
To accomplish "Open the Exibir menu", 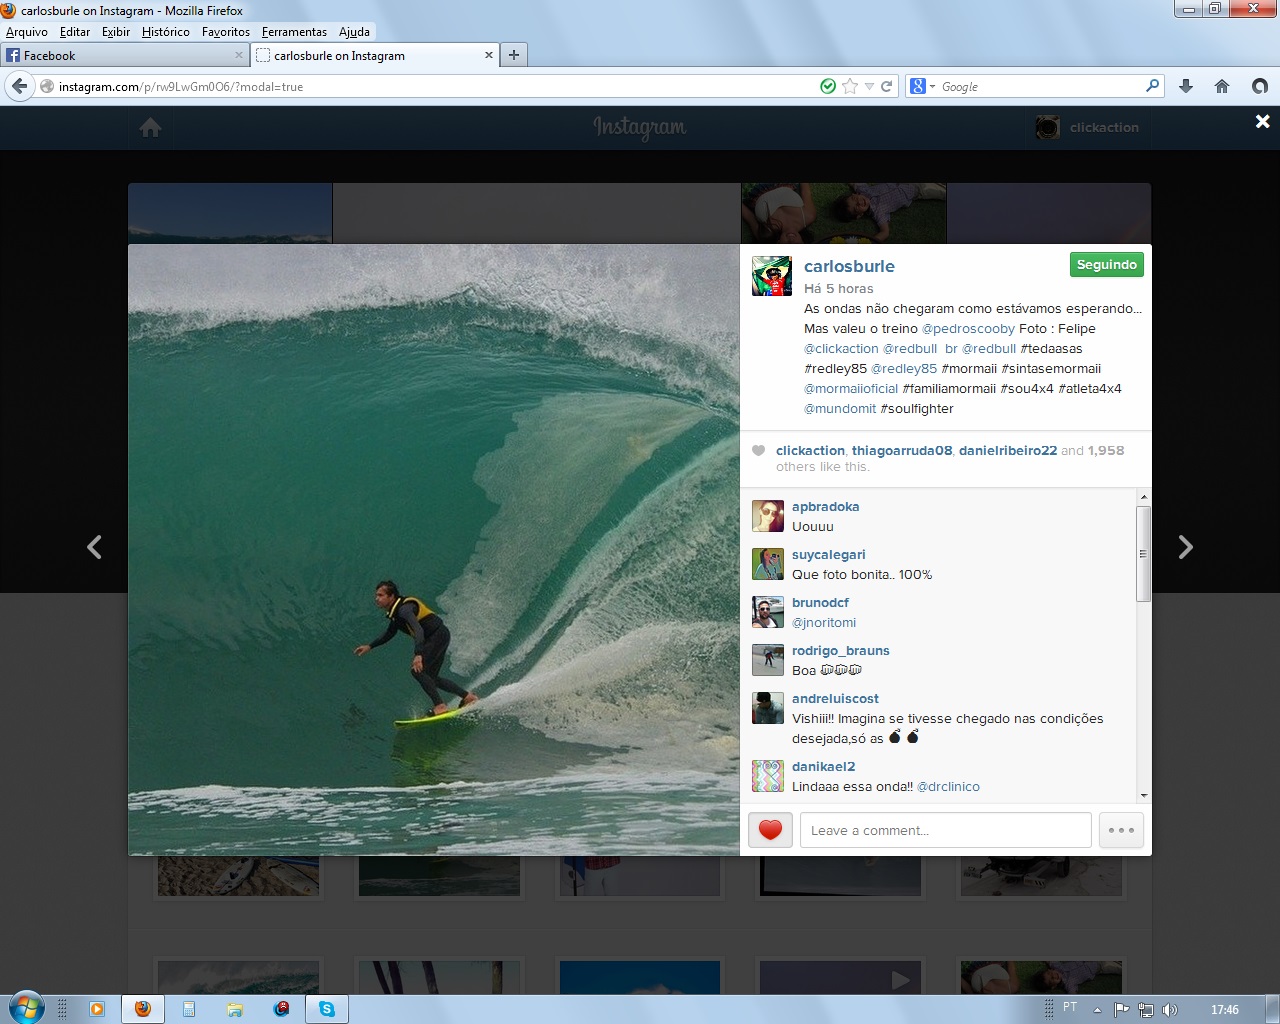I will pyautogui.click(x=116, y=32).
